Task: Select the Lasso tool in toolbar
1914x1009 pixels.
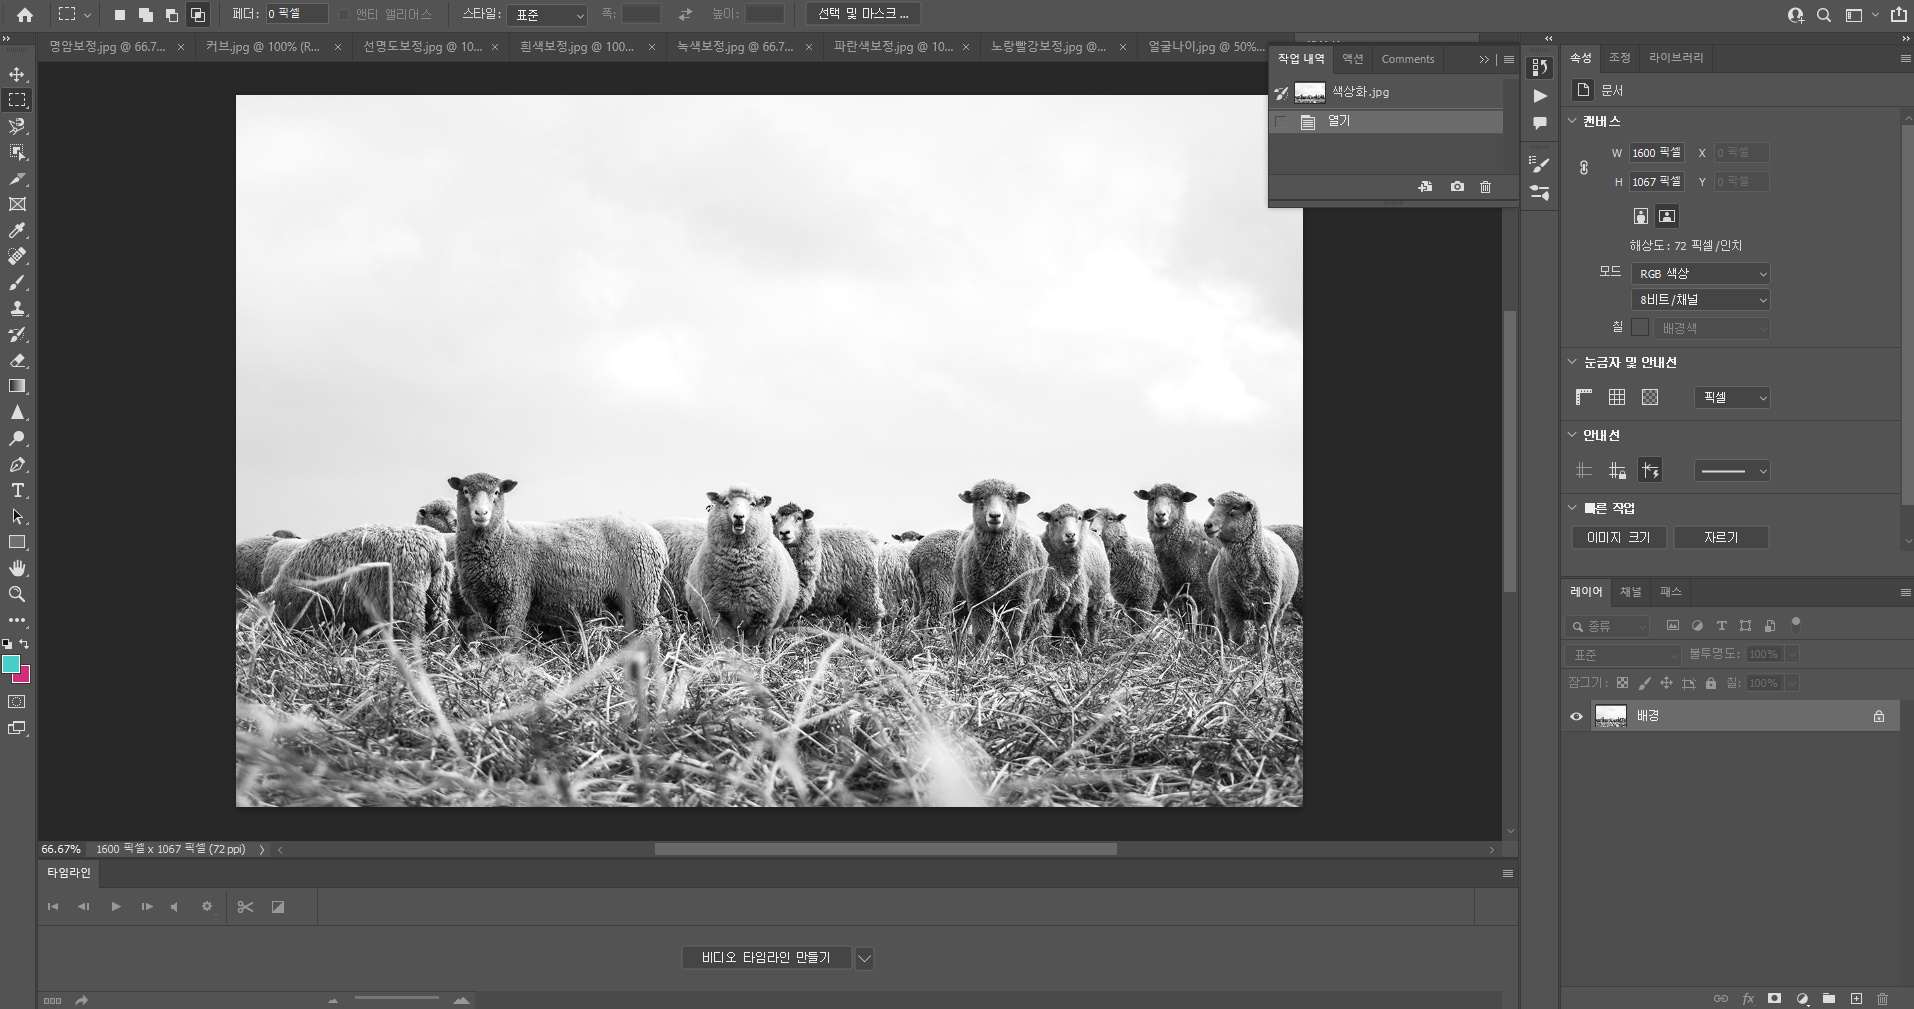Action: [17, 126]
